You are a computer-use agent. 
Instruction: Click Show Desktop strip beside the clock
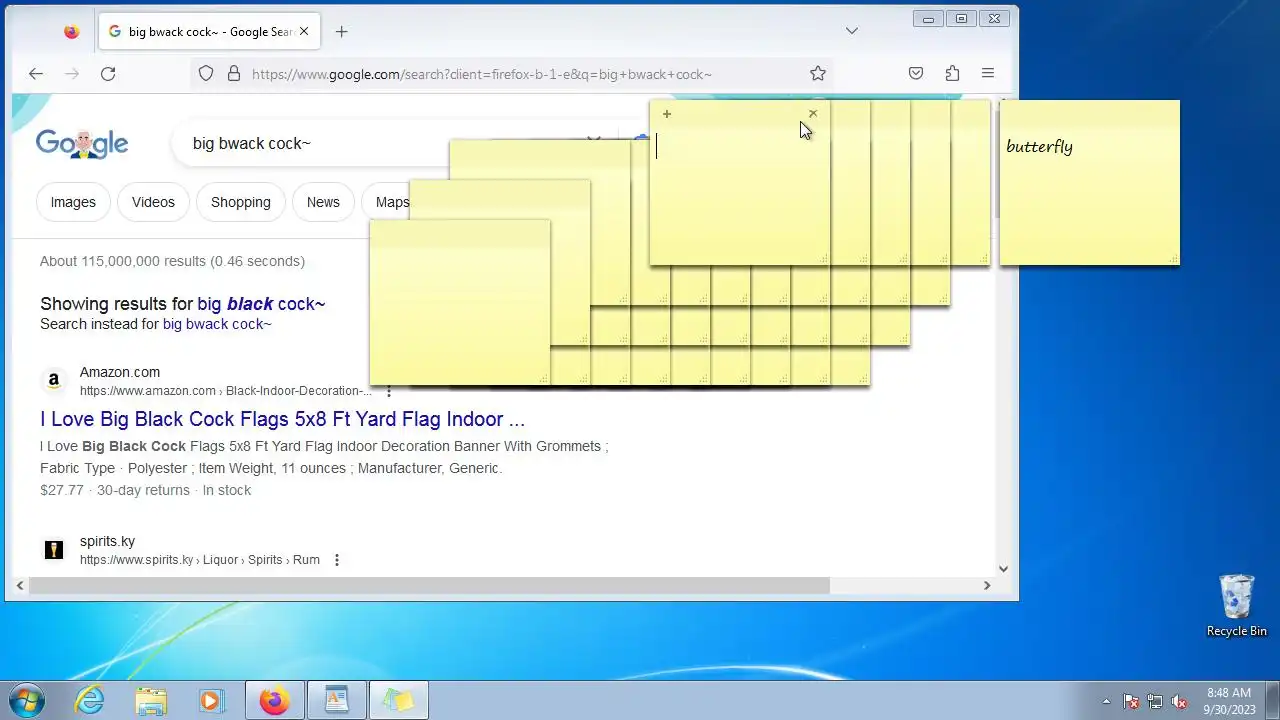[1272, 701]
